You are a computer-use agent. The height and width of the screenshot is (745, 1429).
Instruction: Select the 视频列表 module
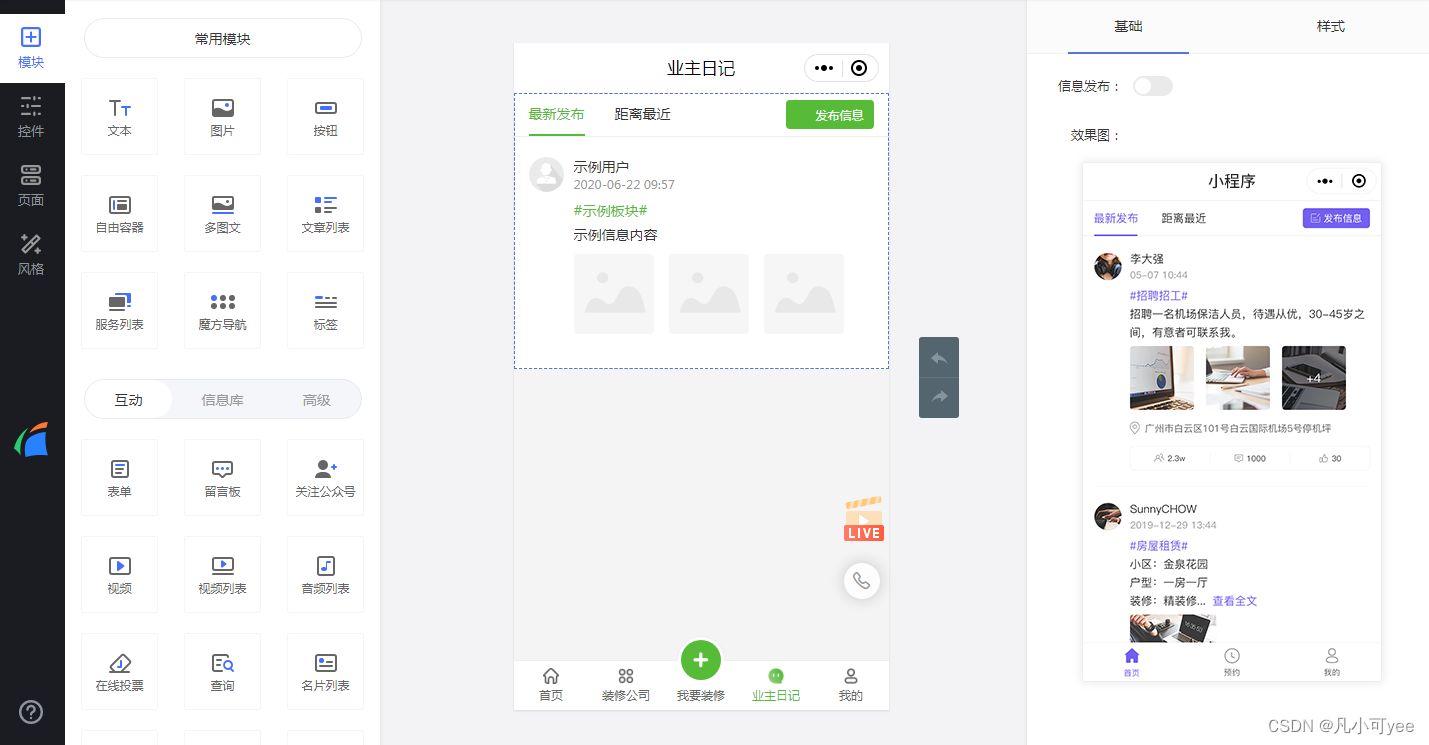[222, 575]
